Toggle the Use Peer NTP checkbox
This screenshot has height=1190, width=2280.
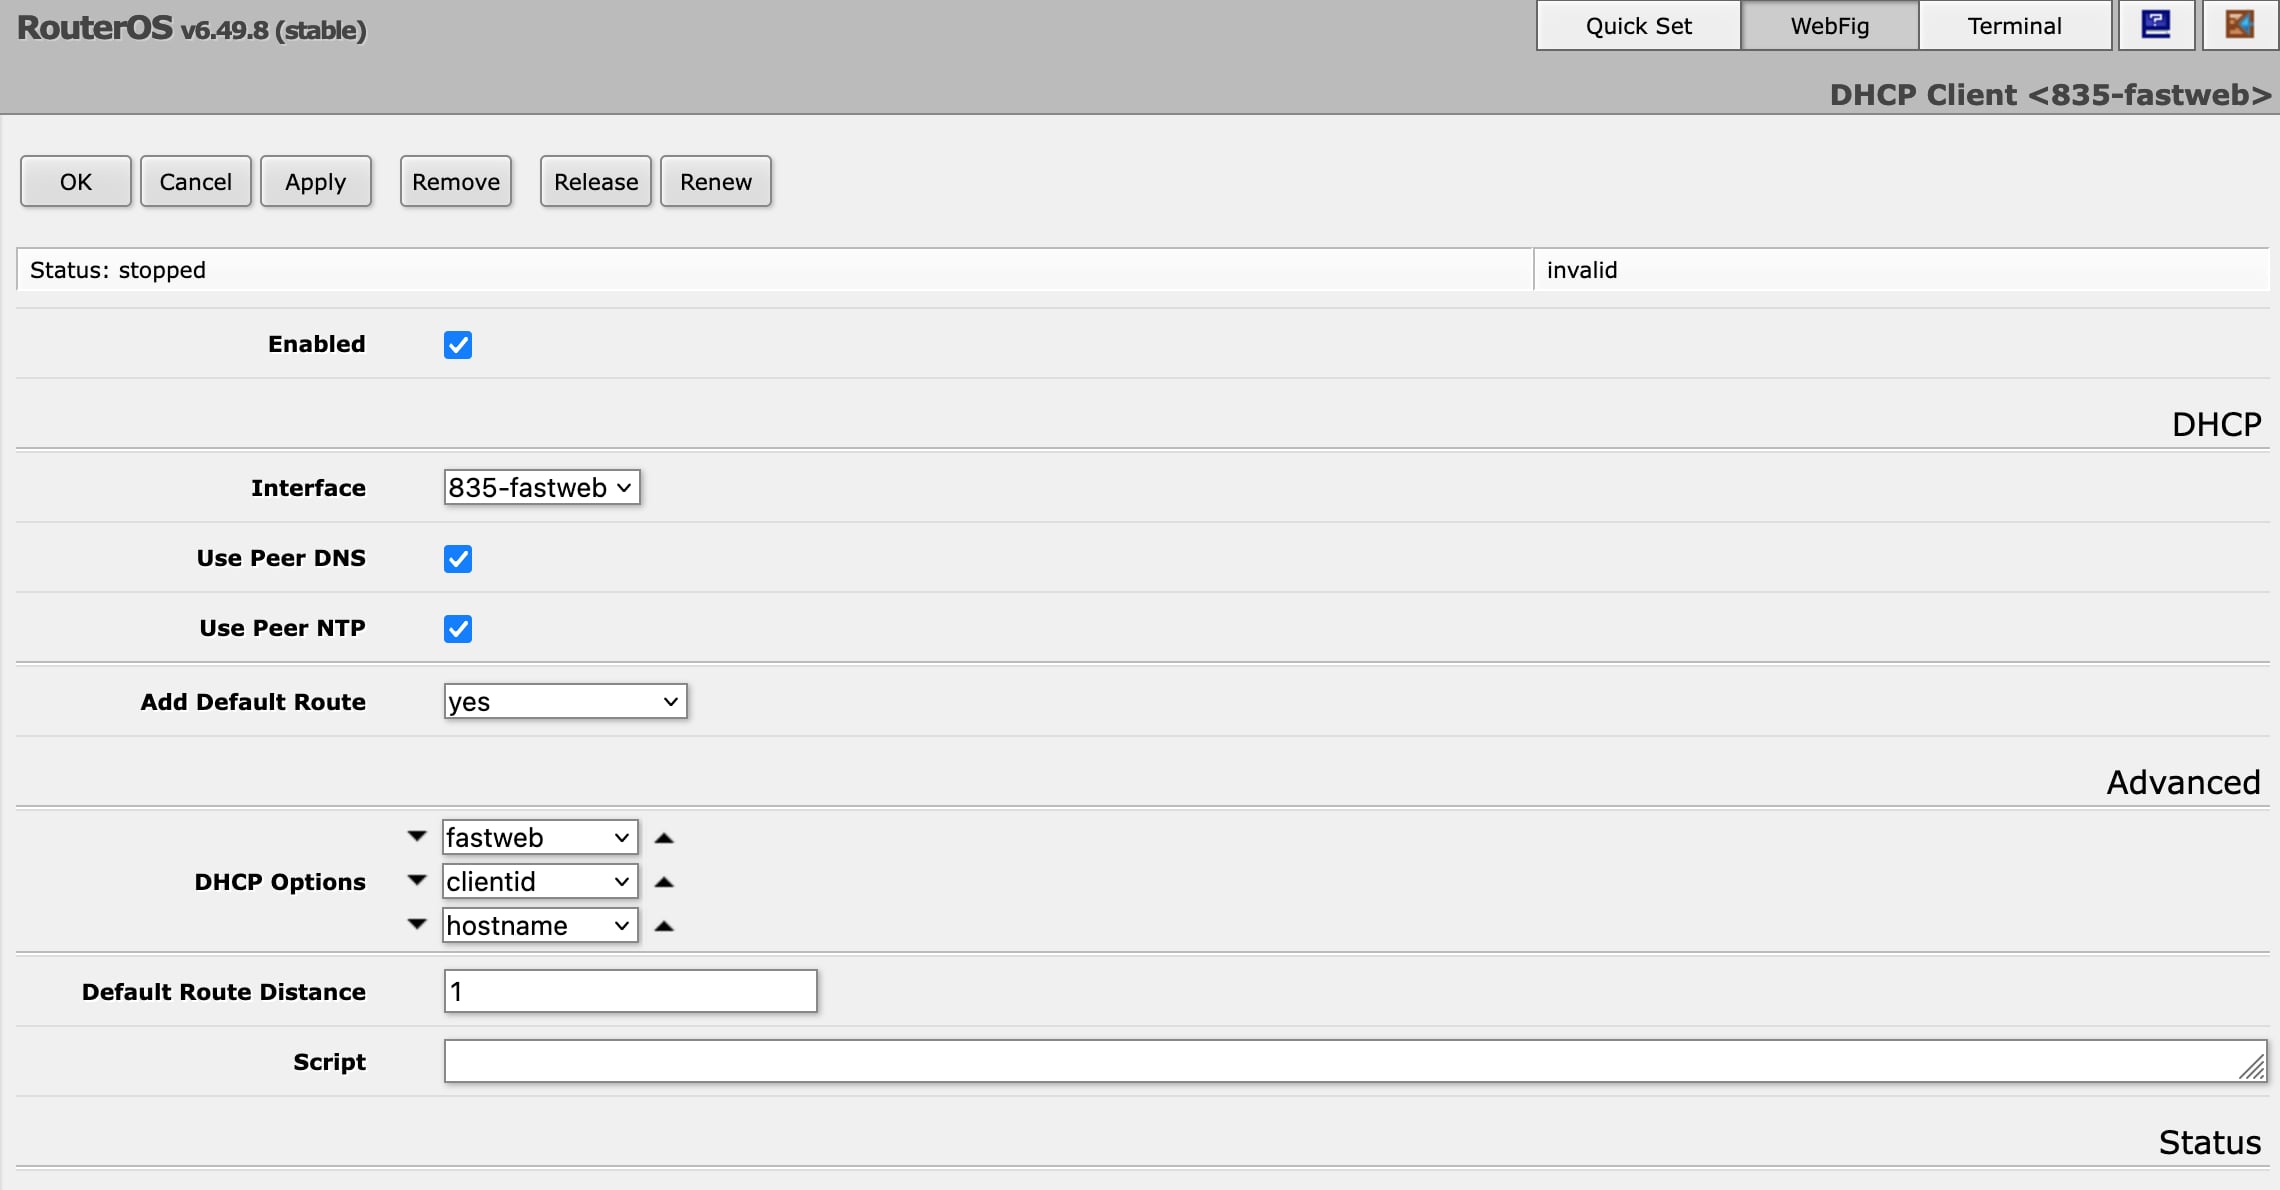click(458, 629)
